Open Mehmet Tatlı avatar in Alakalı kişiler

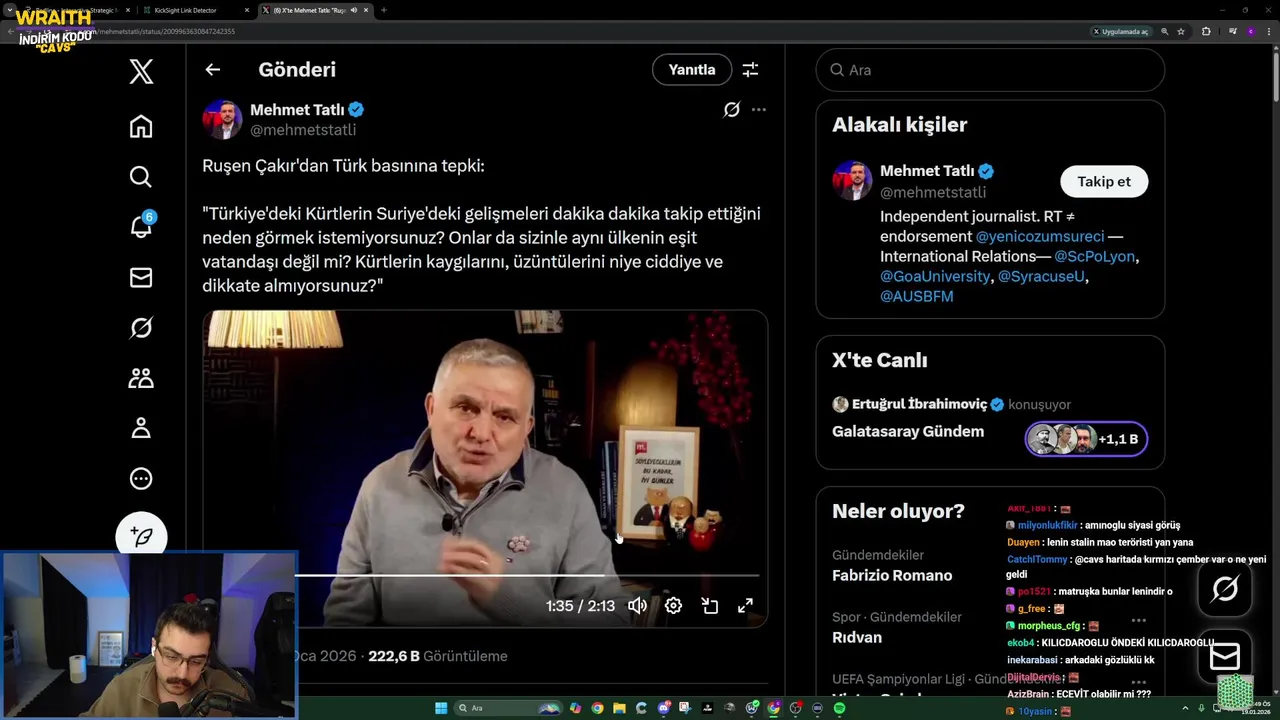click(x=852, y=181)
